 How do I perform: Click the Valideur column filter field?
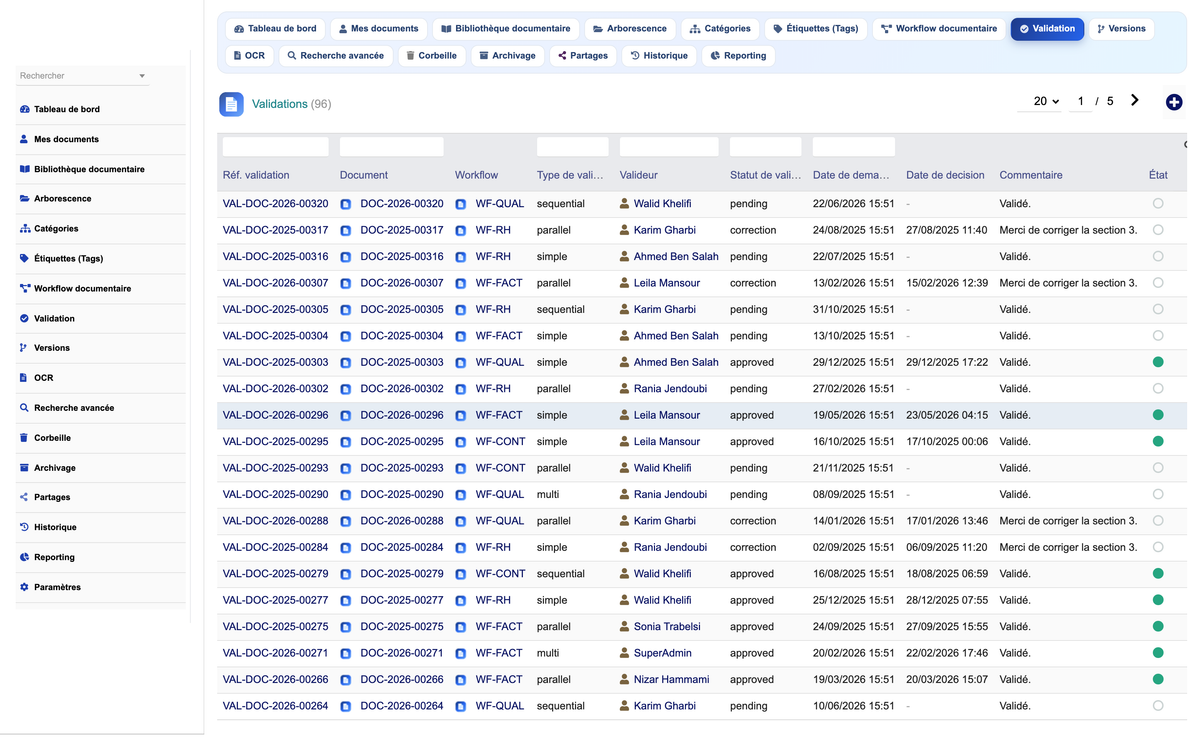pyautogui.click(x=669, y=147)
